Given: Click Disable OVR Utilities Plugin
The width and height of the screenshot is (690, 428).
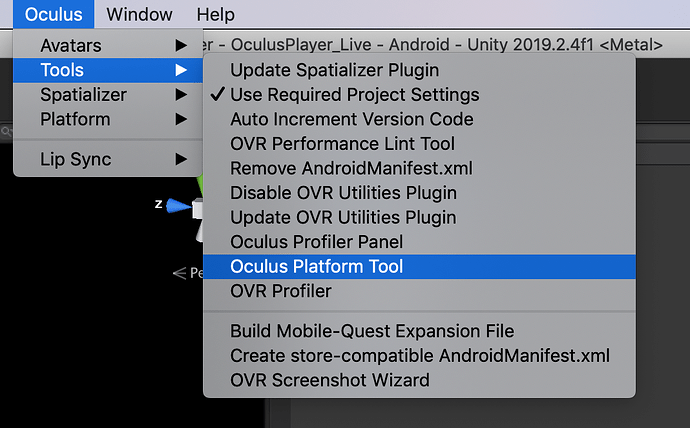Looking at the screenshot, I should [x=343, y=193].
